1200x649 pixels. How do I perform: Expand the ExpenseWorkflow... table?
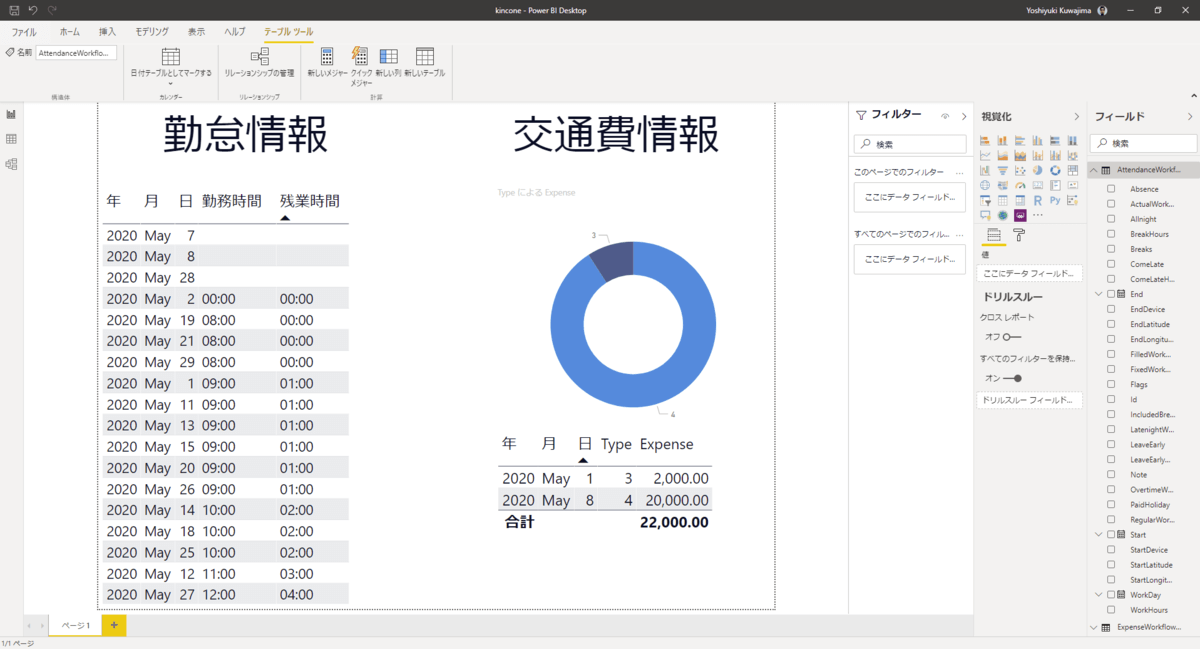click(x=1093, y=627)
